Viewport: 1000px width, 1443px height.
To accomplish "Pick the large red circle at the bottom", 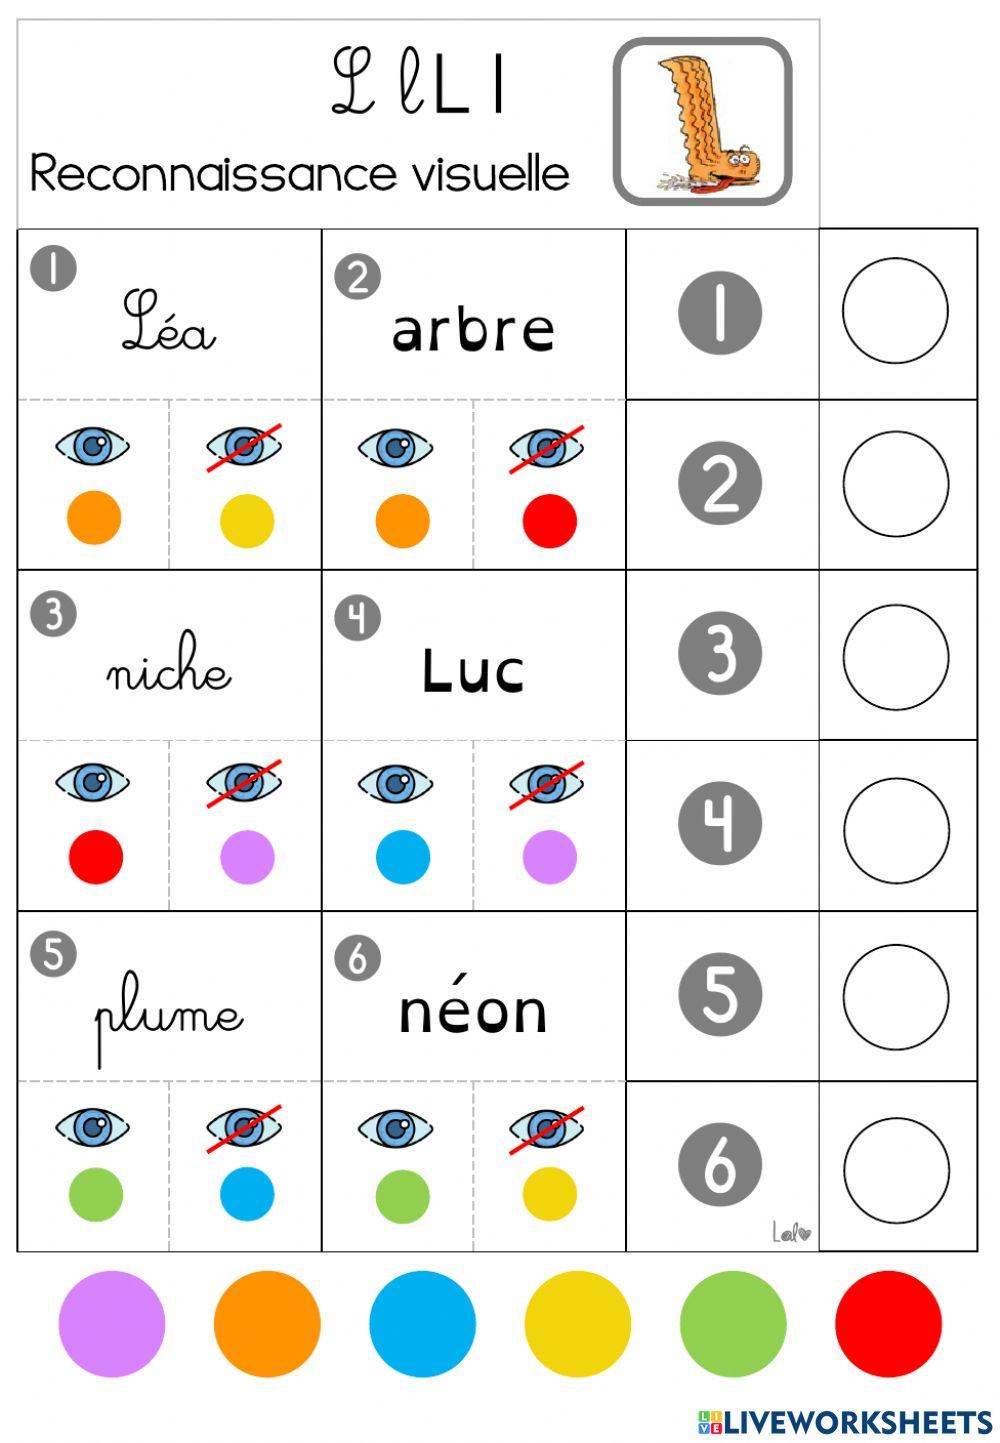I will (x=888, y=1323).
